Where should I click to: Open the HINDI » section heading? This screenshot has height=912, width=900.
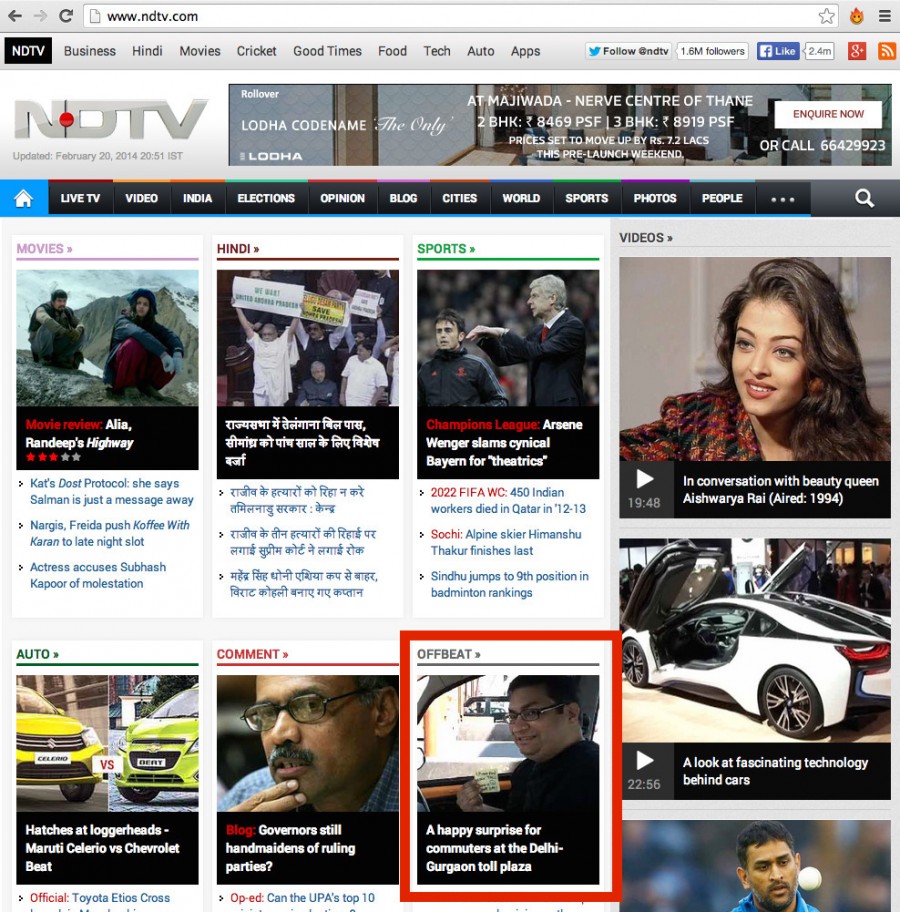[x=238, y=249]
